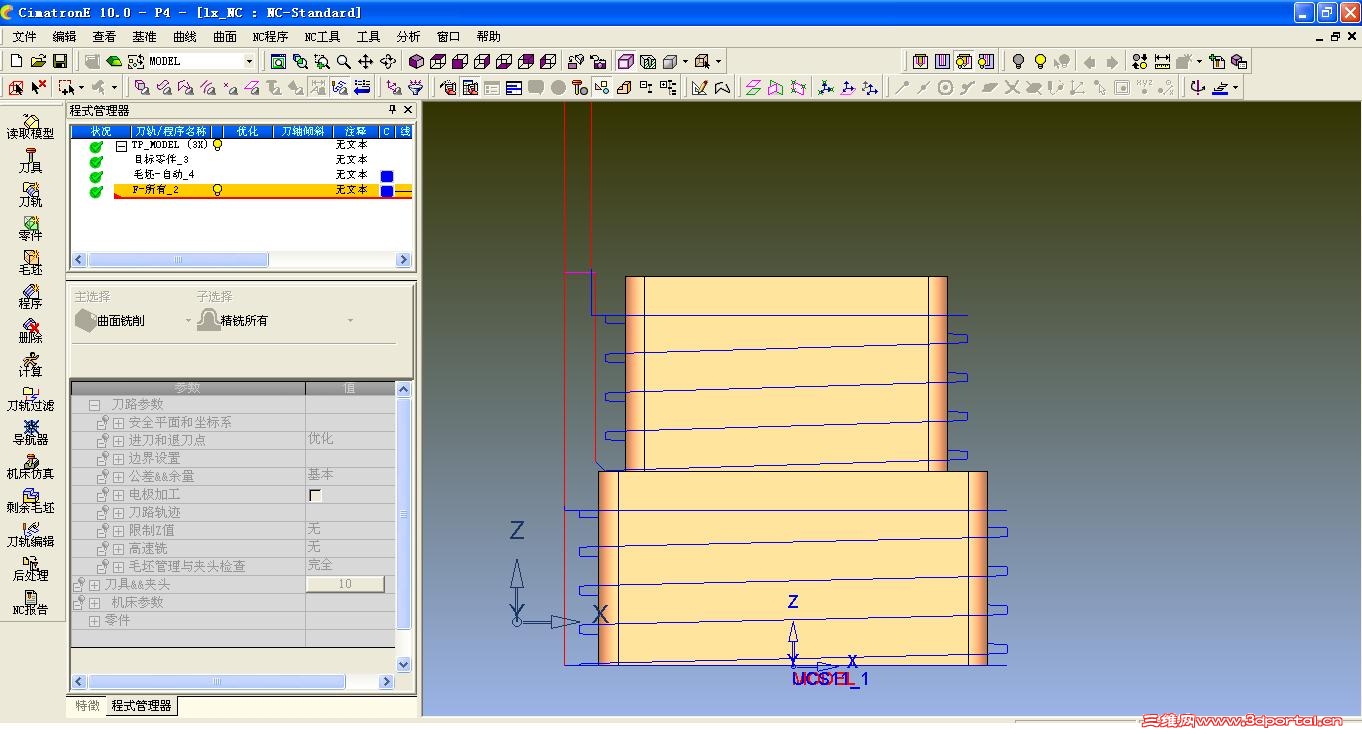Viewport: 1362px width, 734px height.
Task: Click lock icon beside 进刀和退刀点 row
Action: [x=102, y=441]
